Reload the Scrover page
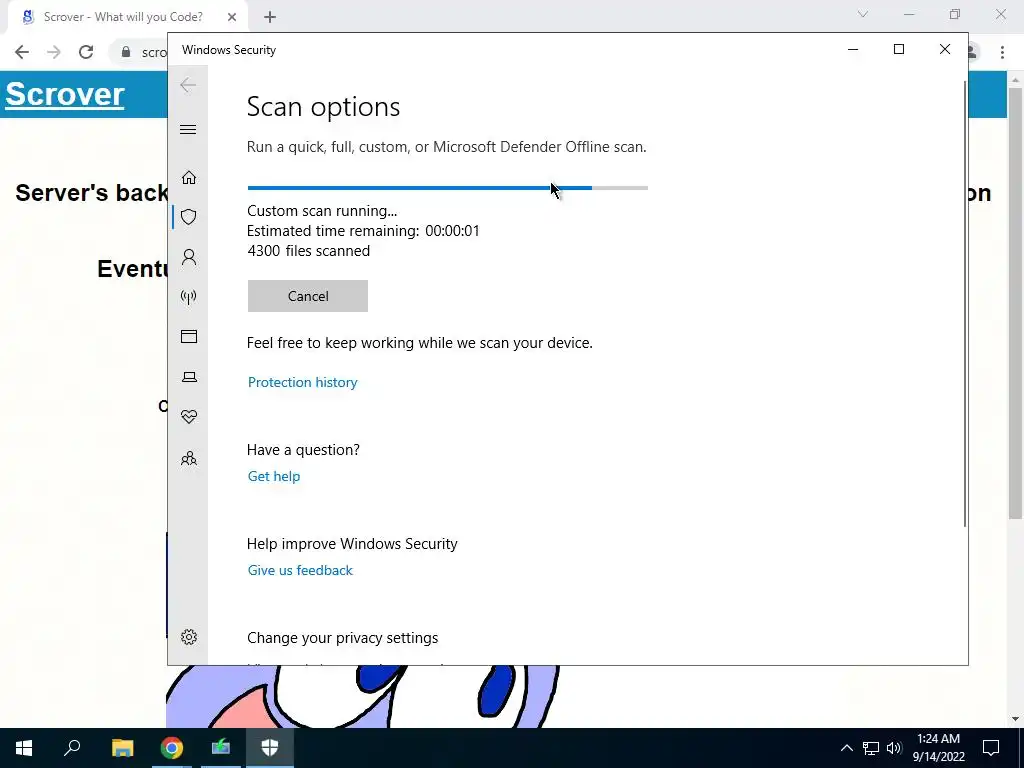1024x768 pixels. pos(86,52)
